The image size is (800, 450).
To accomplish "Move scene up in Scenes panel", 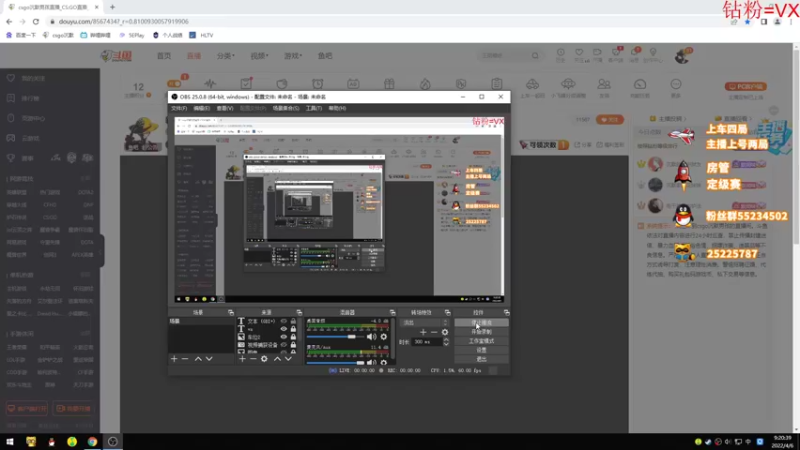I will click(x=198, y=359).
